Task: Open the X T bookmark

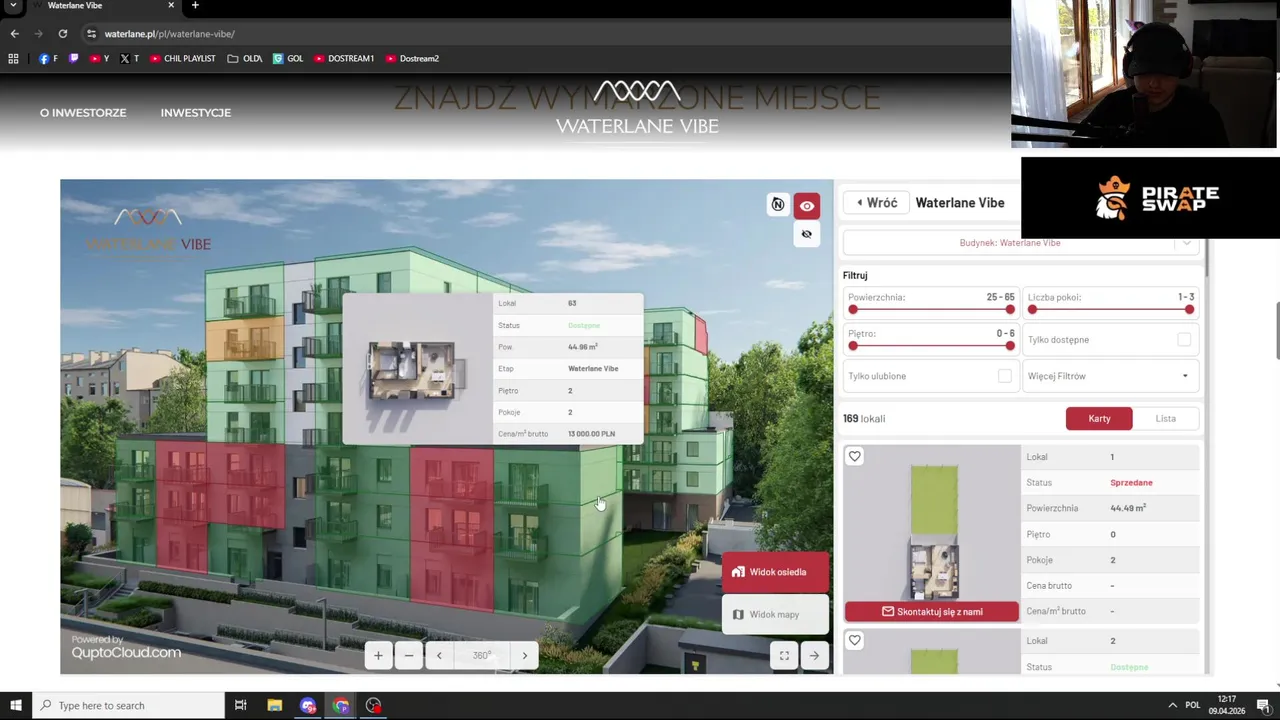Action: pos(129,59)
